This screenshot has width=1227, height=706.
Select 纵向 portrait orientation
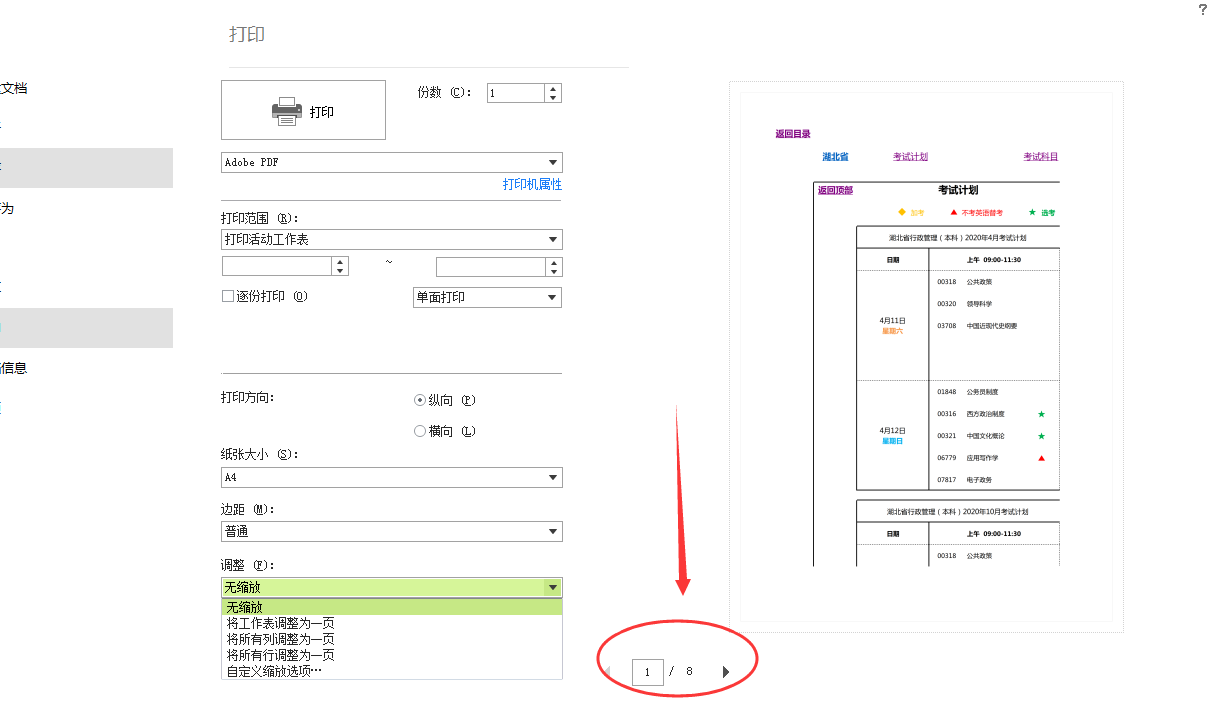pyautogui.click(x=420, y=400)
